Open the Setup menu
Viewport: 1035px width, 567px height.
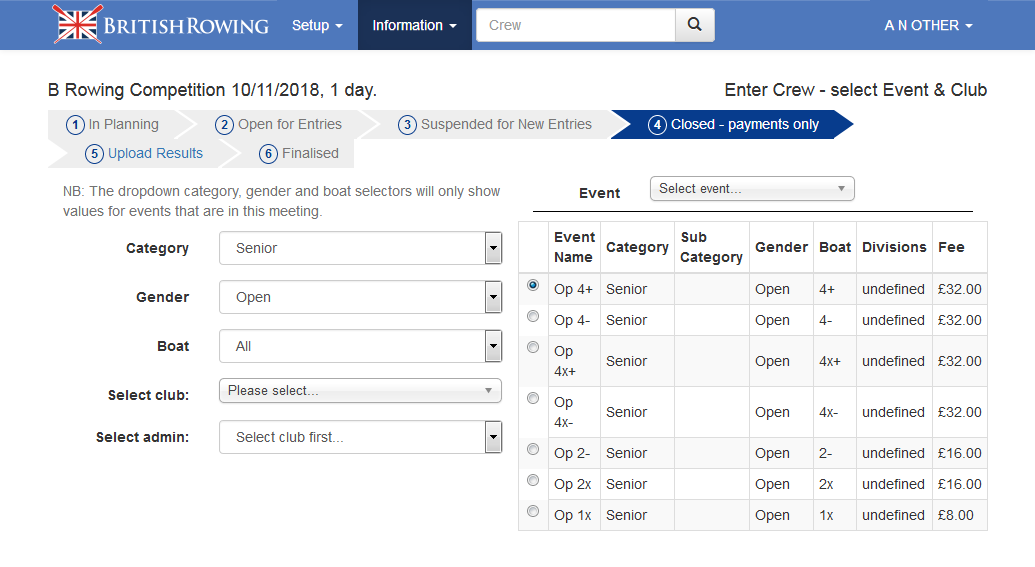[316, 25]
